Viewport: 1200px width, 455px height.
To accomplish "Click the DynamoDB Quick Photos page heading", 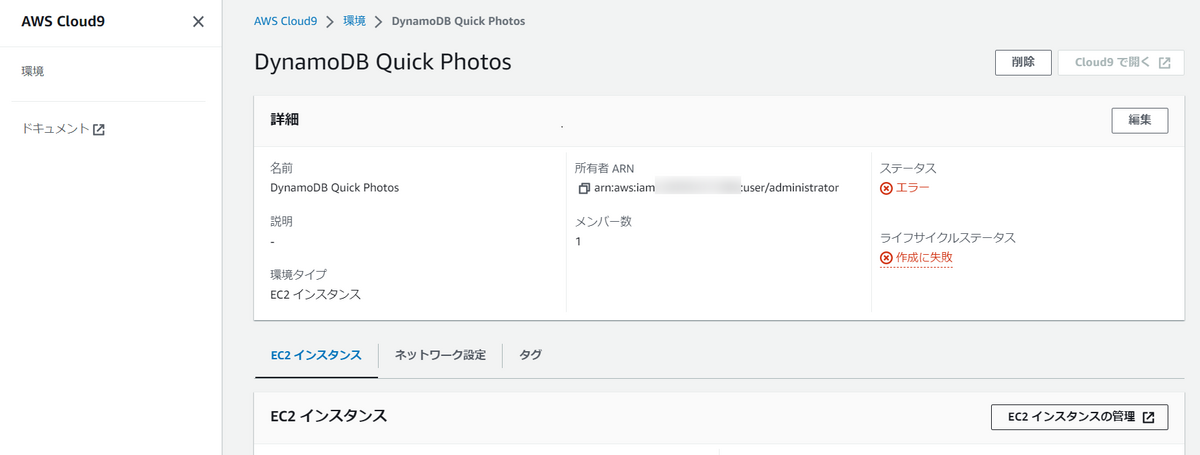I will coord(383,62).
